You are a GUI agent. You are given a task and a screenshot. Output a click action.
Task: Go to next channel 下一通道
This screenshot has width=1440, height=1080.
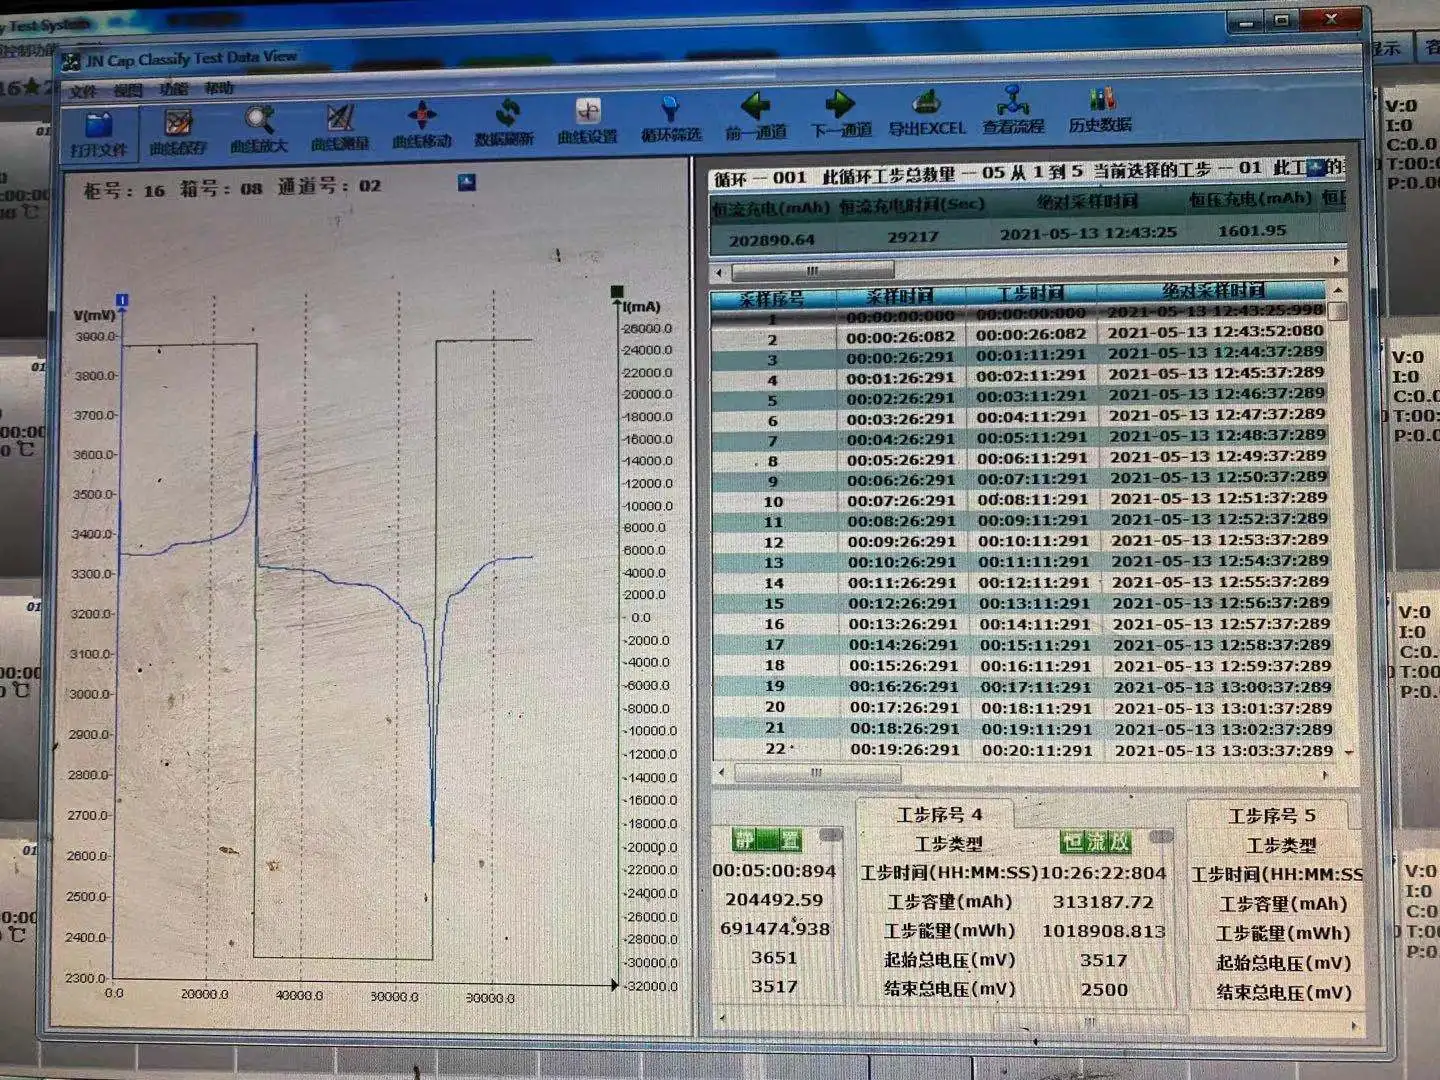841,115
